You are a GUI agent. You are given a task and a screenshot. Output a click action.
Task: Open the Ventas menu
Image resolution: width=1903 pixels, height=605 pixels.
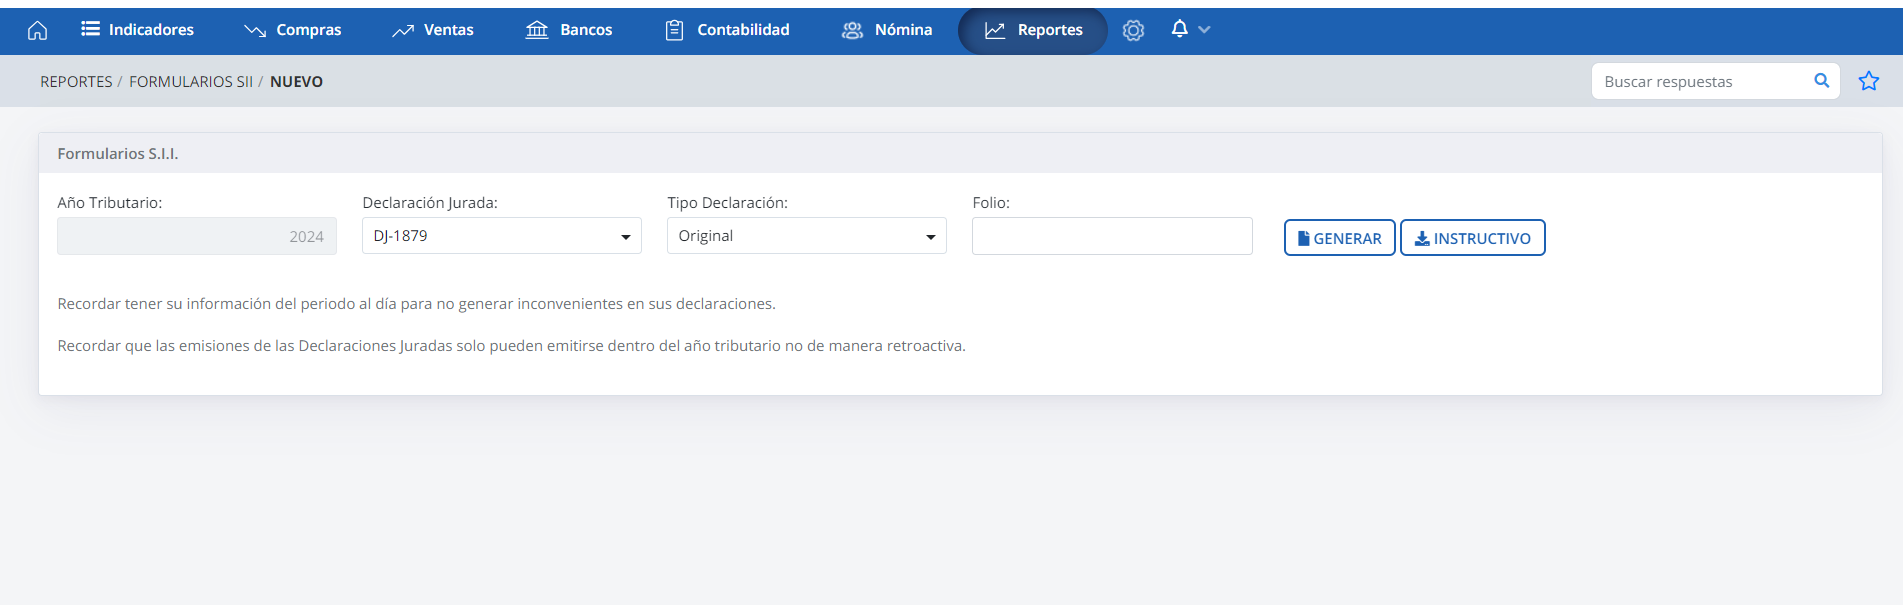[433, 30]
